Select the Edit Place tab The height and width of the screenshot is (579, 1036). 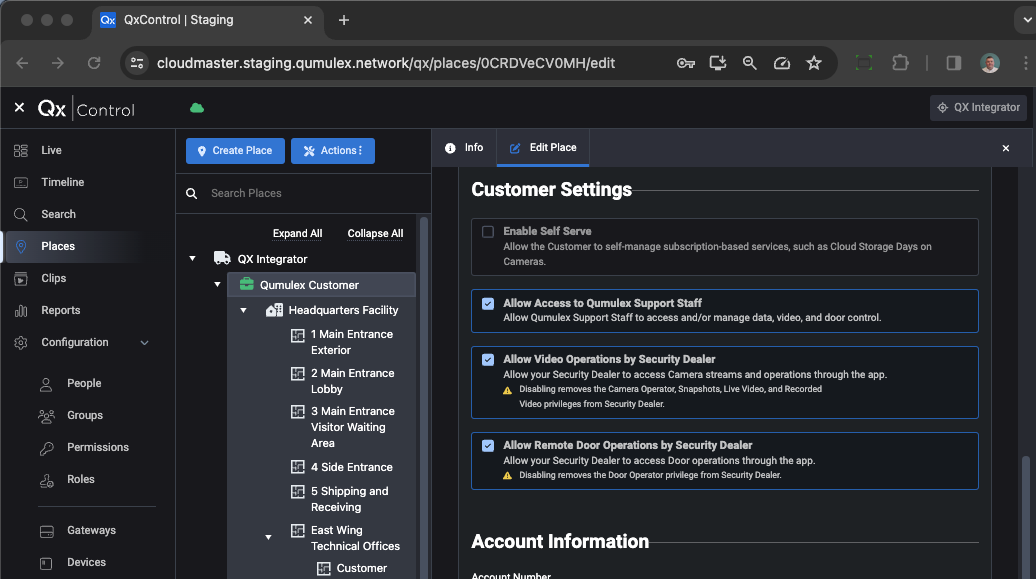[x=543, y=147]
